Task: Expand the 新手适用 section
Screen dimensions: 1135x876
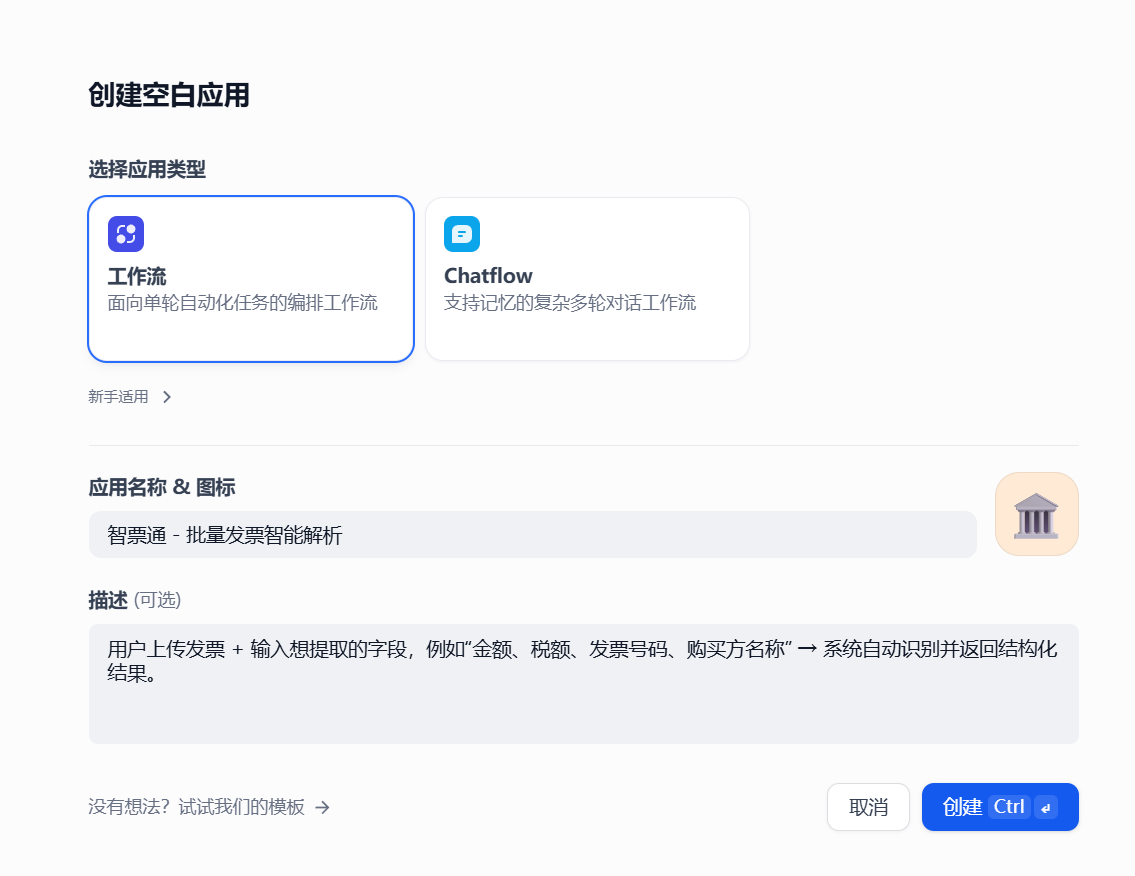Action: [130, 397]
